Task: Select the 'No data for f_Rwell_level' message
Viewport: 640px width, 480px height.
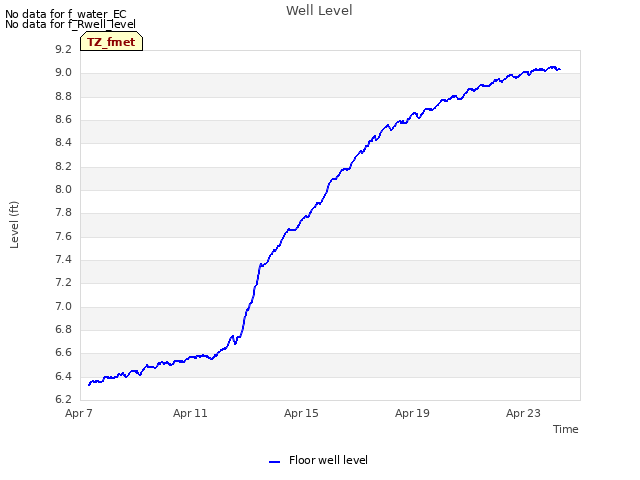Action: pyautogui.click(x=70, y=24)
